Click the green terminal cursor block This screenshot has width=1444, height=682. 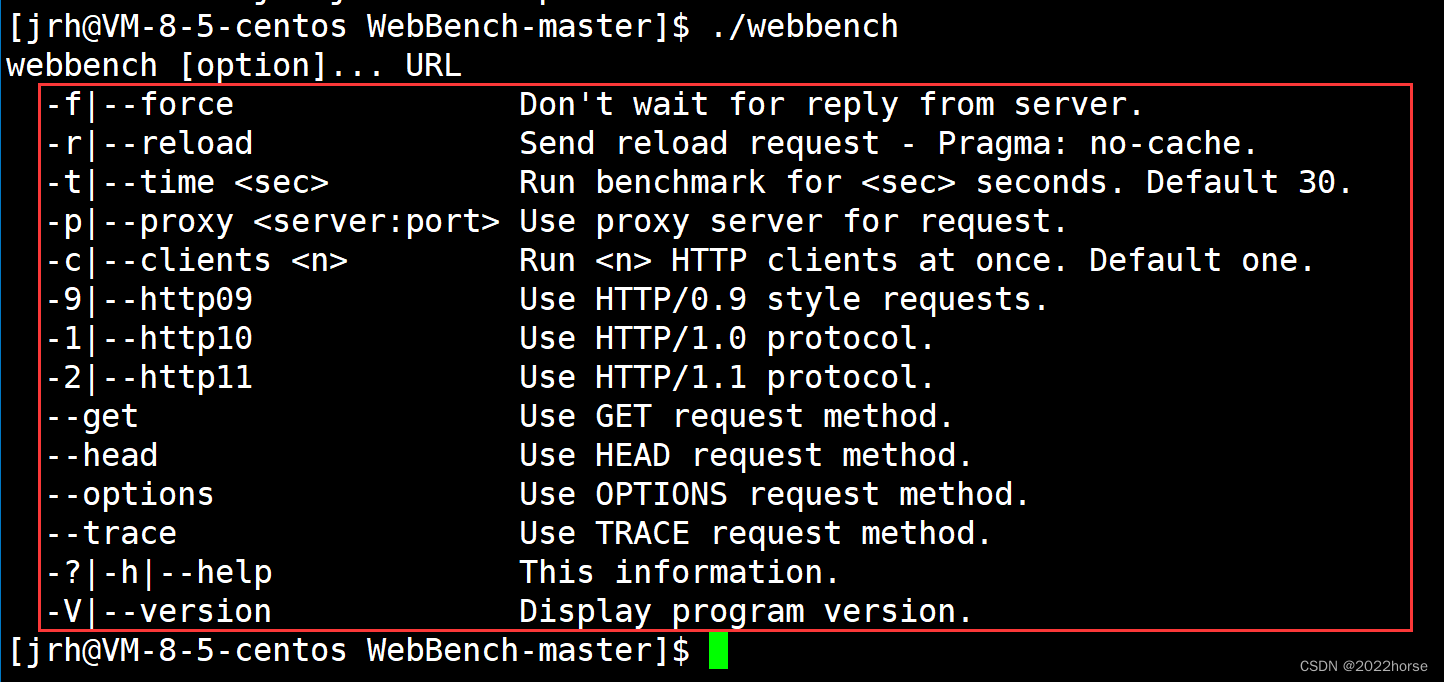pyautogui.click(x=718, y=651)
